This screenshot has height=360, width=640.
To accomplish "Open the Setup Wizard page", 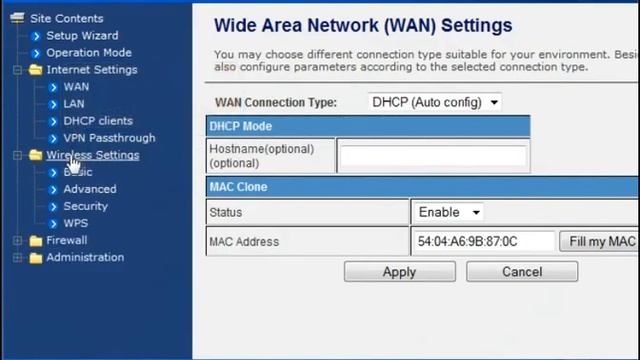I will coord(82,36).
